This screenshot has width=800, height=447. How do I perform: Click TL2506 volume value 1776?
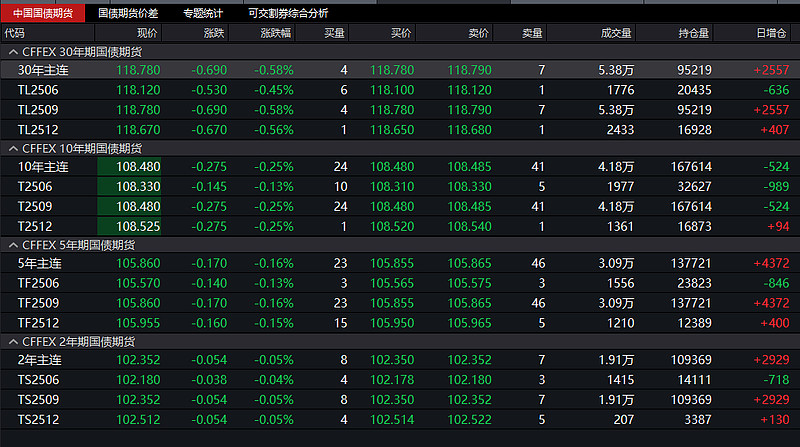tap(620, 90)
